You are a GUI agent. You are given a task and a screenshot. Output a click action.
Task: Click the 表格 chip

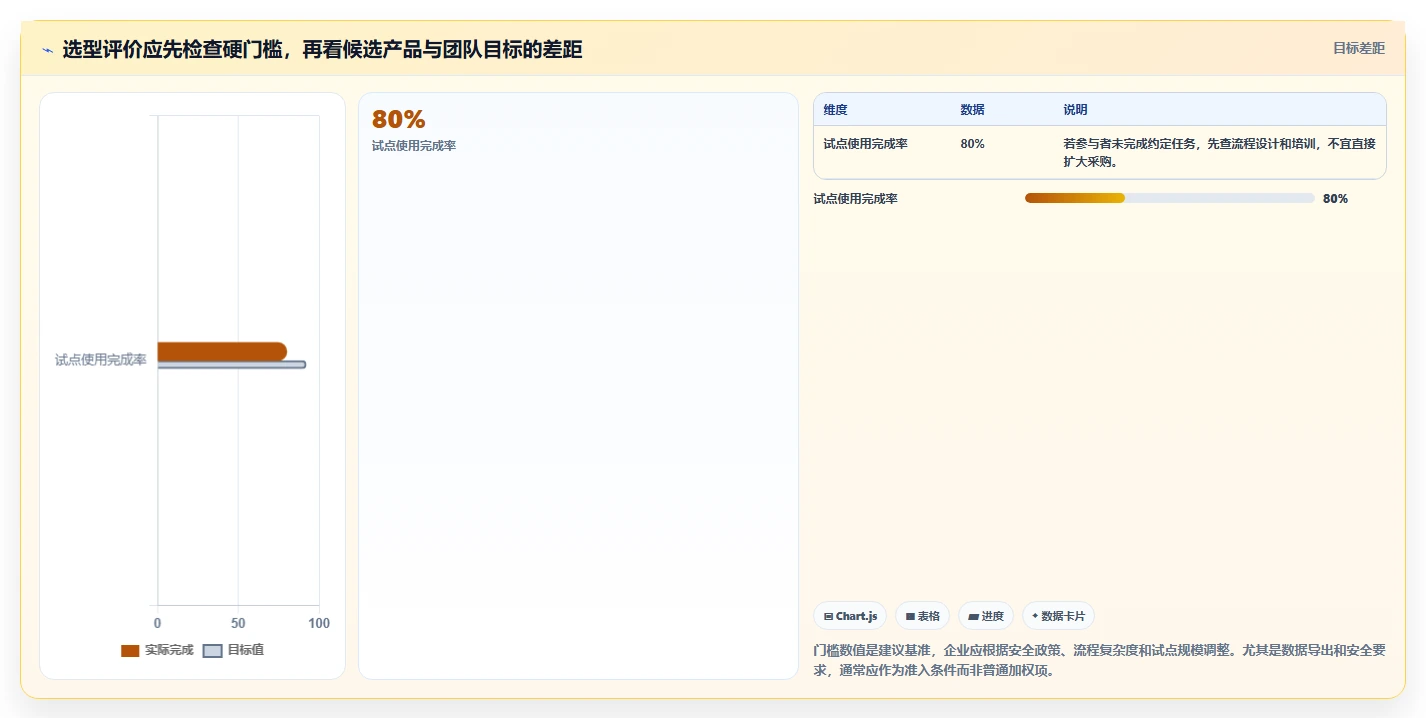pyautogui.click(x=922, y=616)
